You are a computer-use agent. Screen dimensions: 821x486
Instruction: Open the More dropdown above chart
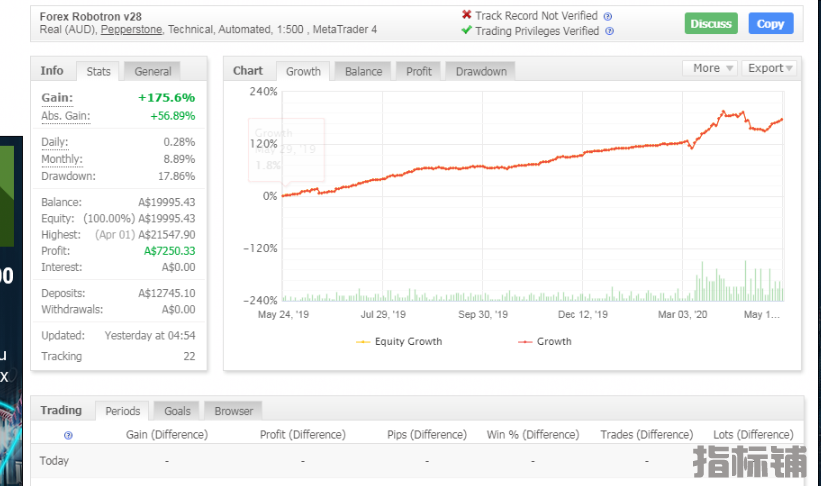712,68
